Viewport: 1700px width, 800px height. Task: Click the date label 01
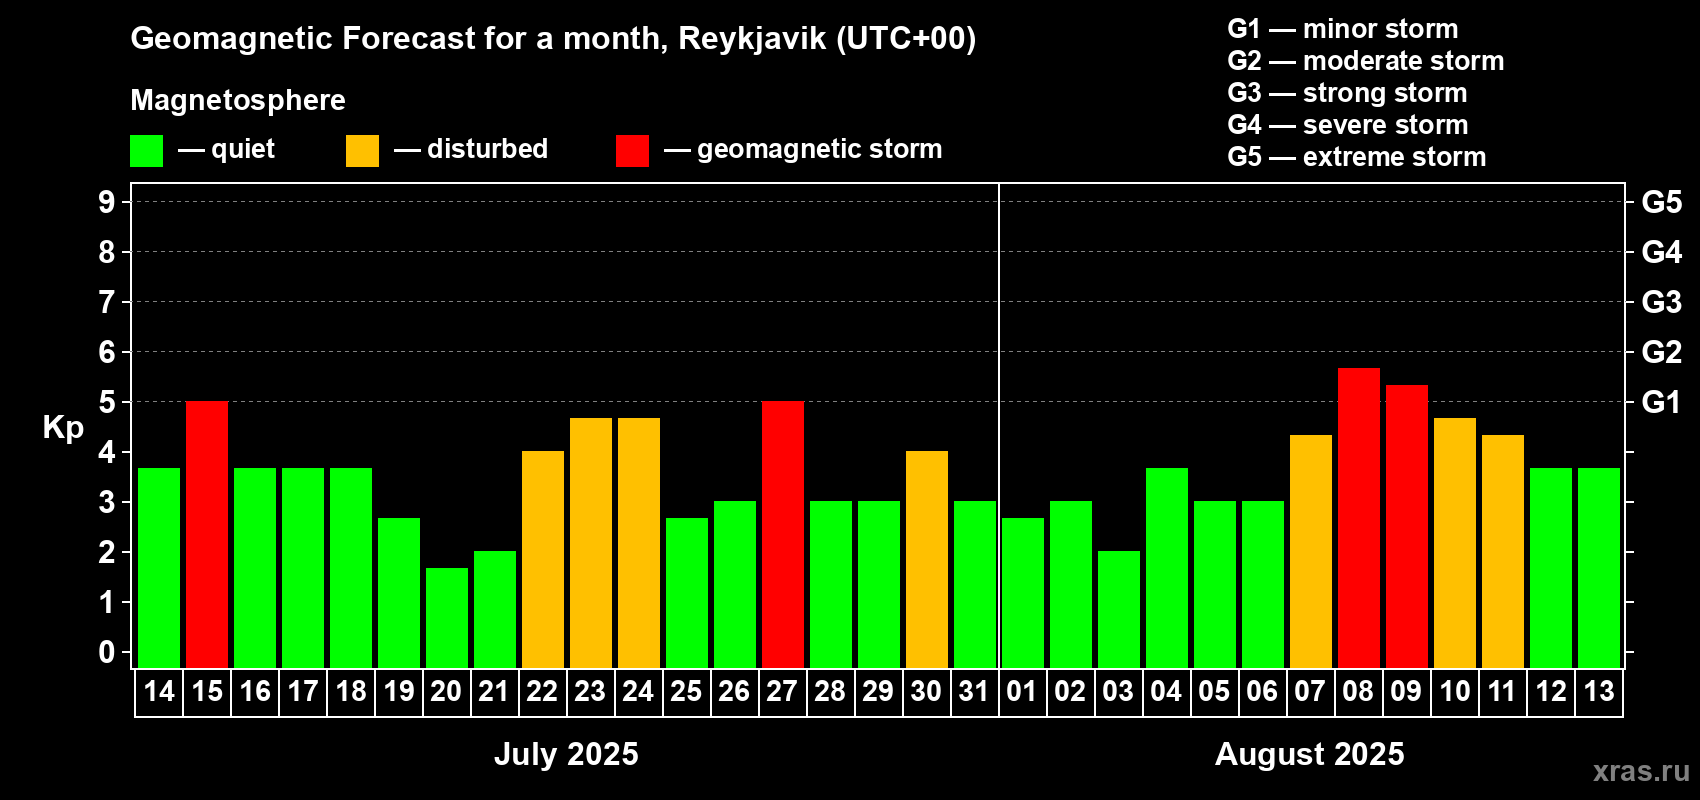point(1022,691)
